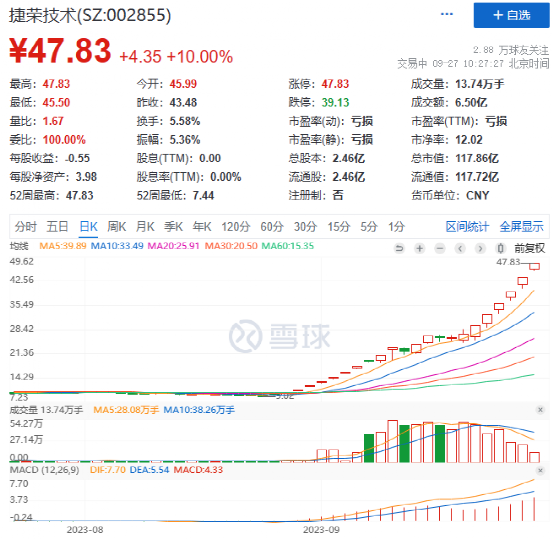This screenshot has height=540, width=553.
Task: Switch to the 15分 chart tab
Action: coord(339,226)
